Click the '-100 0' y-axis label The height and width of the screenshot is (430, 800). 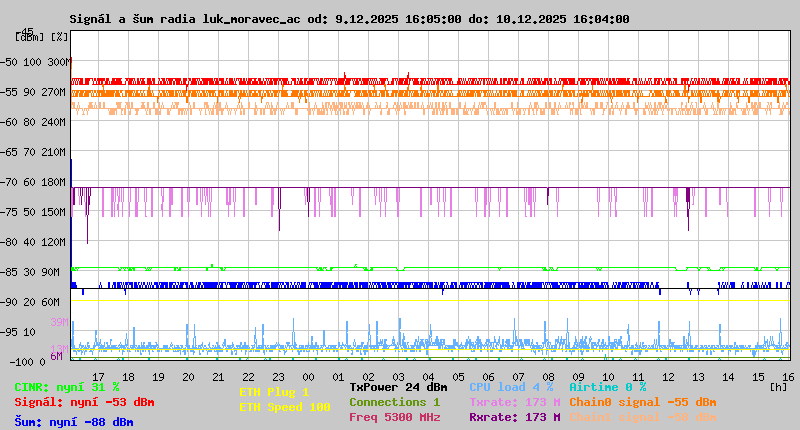tap(27, 362)
